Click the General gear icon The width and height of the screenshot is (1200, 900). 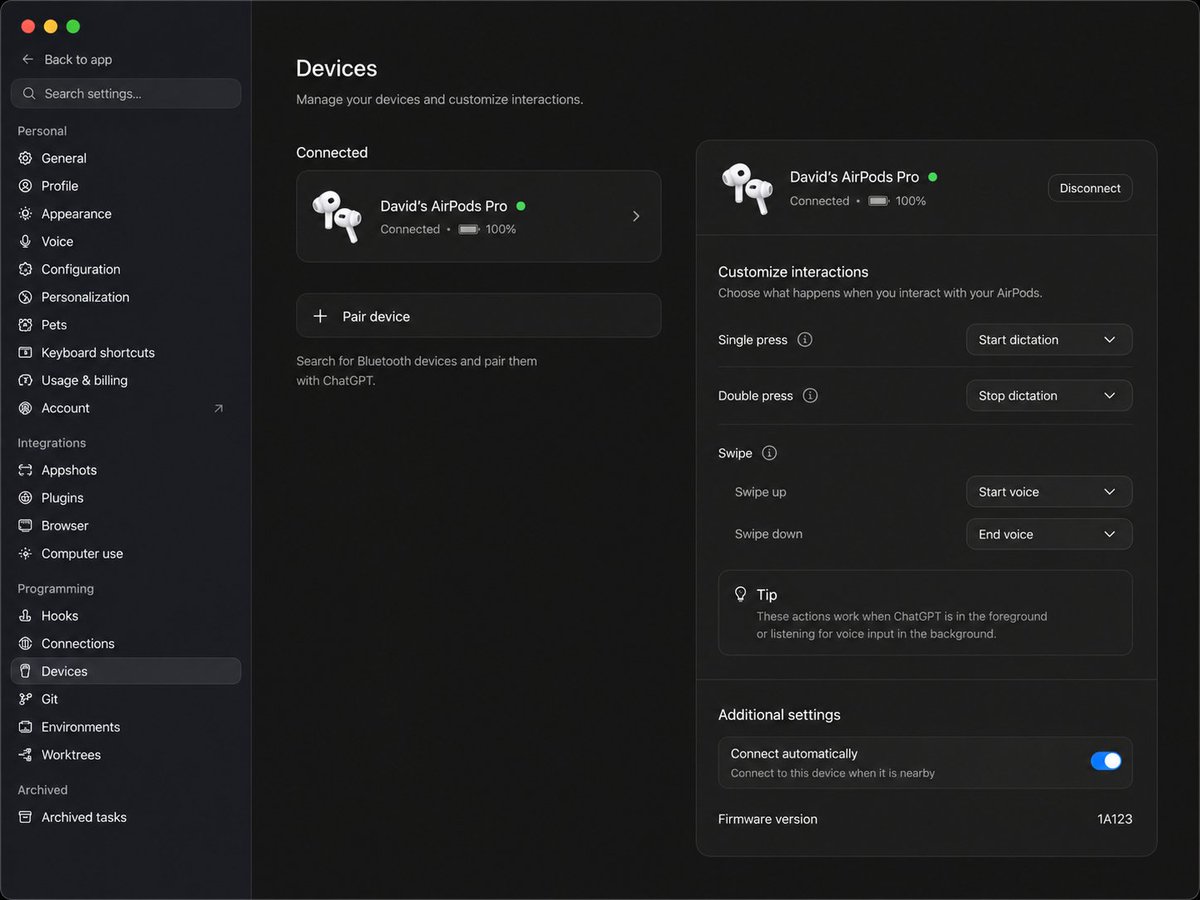click(26, 158)
